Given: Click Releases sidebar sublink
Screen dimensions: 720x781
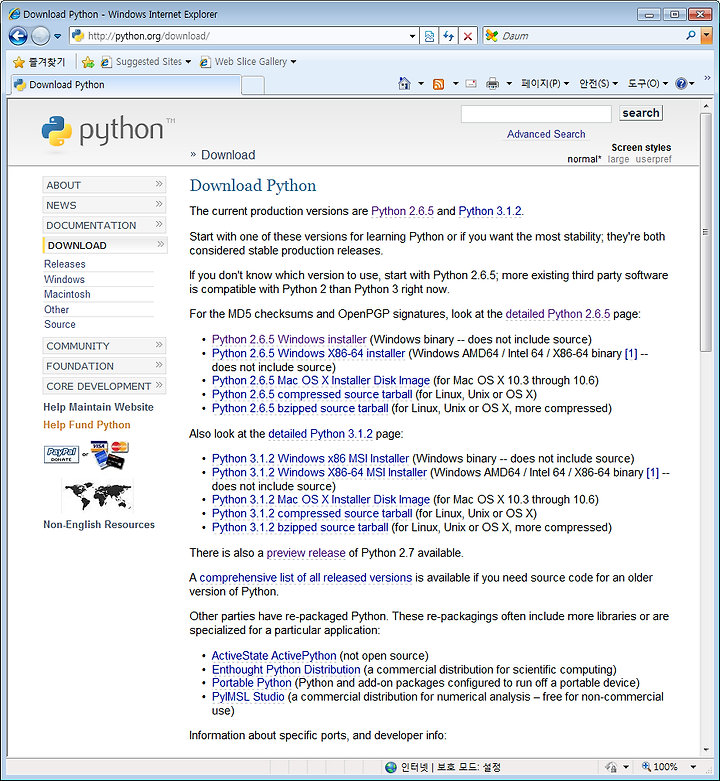Looking at the screenshot, I should click(x=65, y=264).
